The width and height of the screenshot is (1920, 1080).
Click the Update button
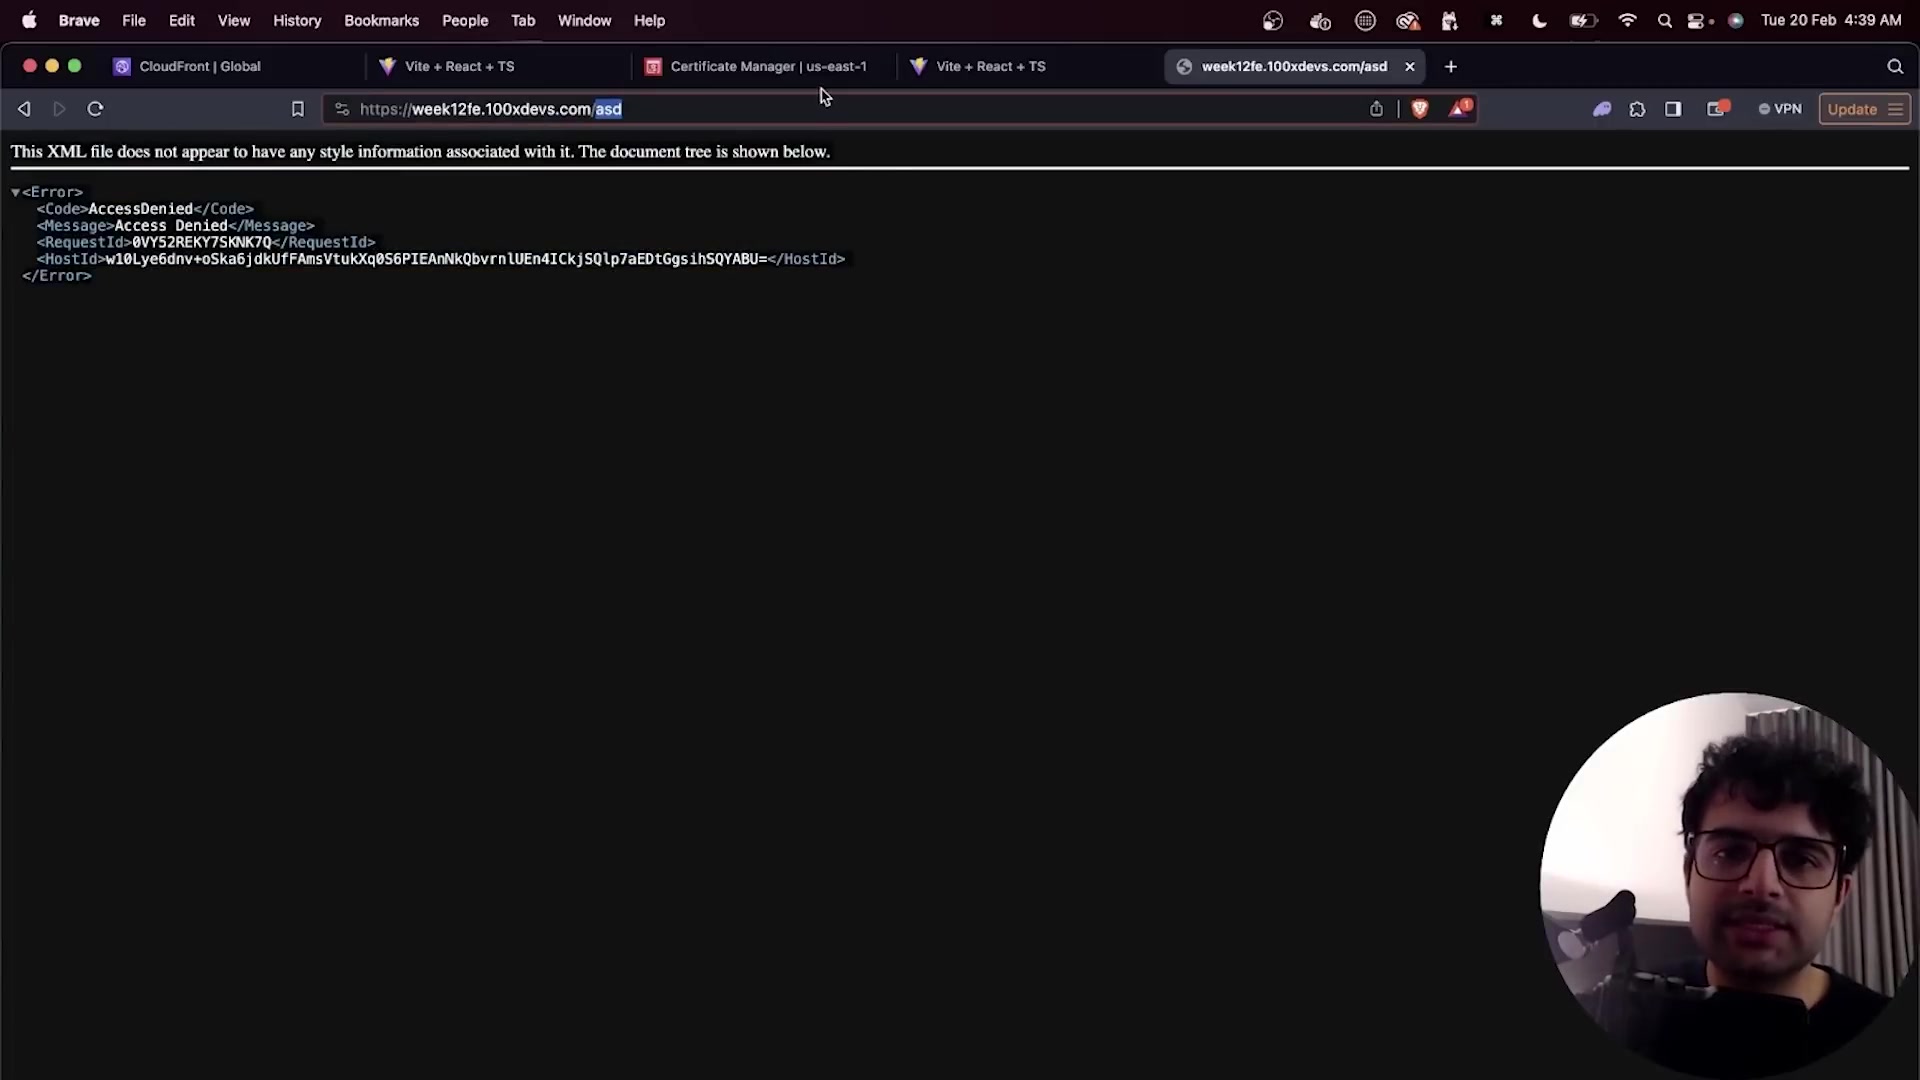pos(1852,109)
